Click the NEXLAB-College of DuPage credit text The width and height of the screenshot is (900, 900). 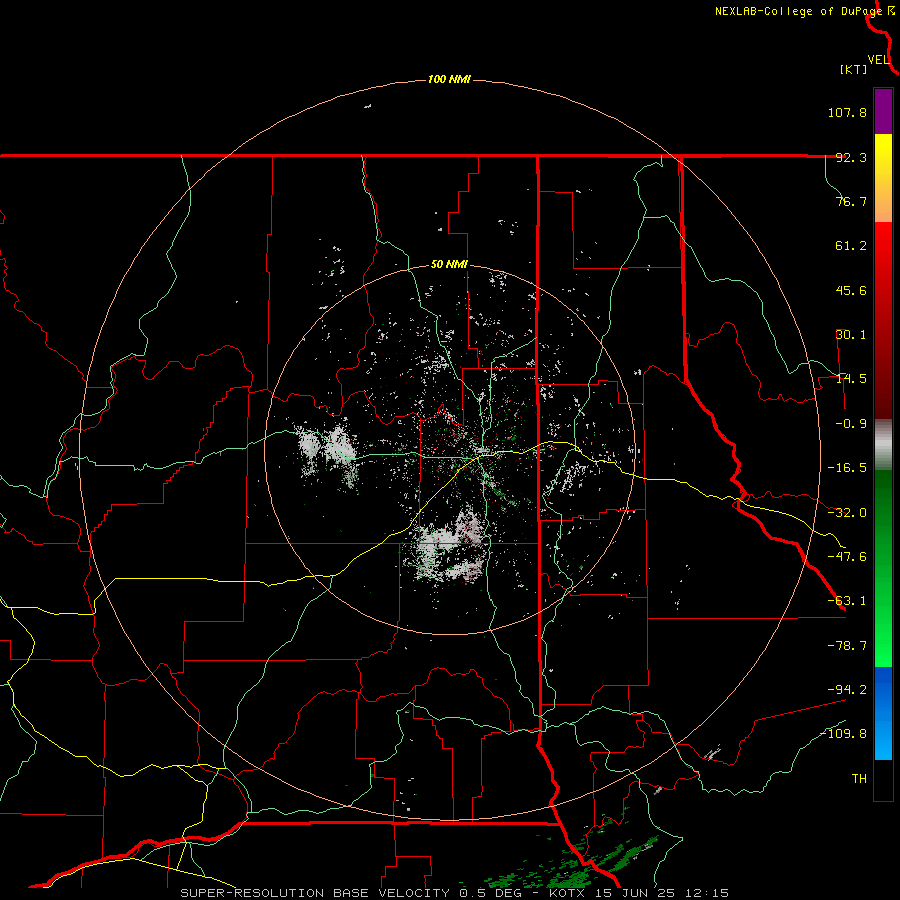[798, 11]
